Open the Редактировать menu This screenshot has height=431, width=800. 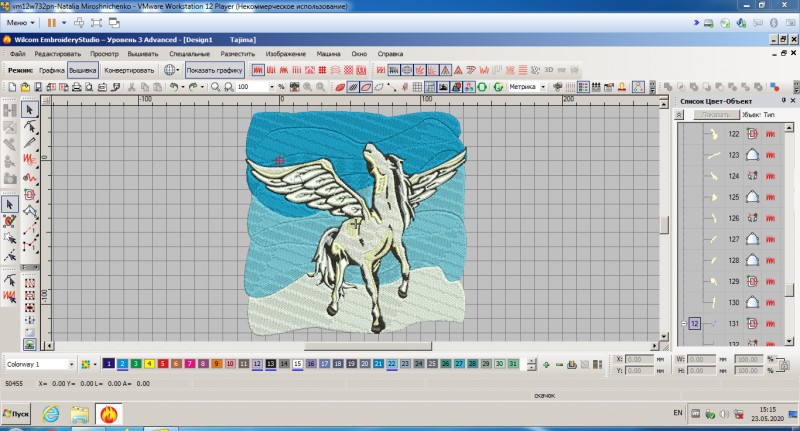(x=58, y=54)
